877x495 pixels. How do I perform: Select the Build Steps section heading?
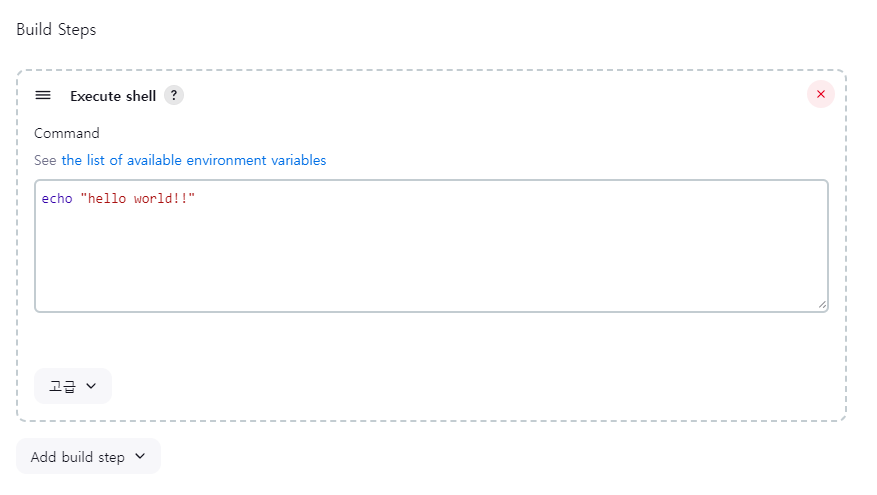56,30
